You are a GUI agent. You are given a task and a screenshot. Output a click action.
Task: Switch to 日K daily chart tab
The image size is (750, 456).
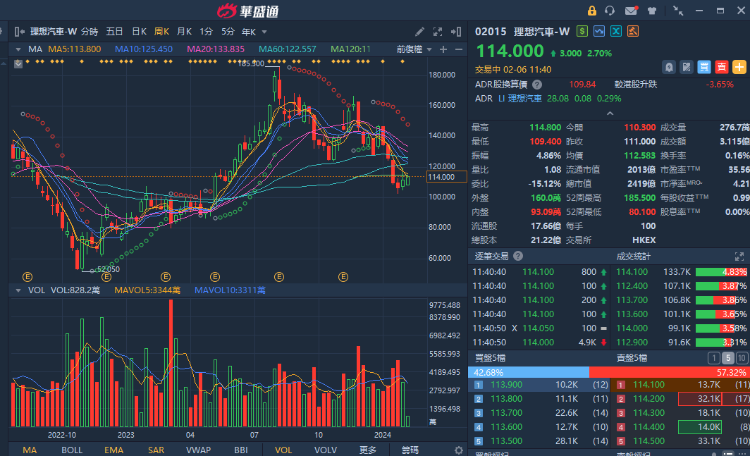click(x=139, y=32)
